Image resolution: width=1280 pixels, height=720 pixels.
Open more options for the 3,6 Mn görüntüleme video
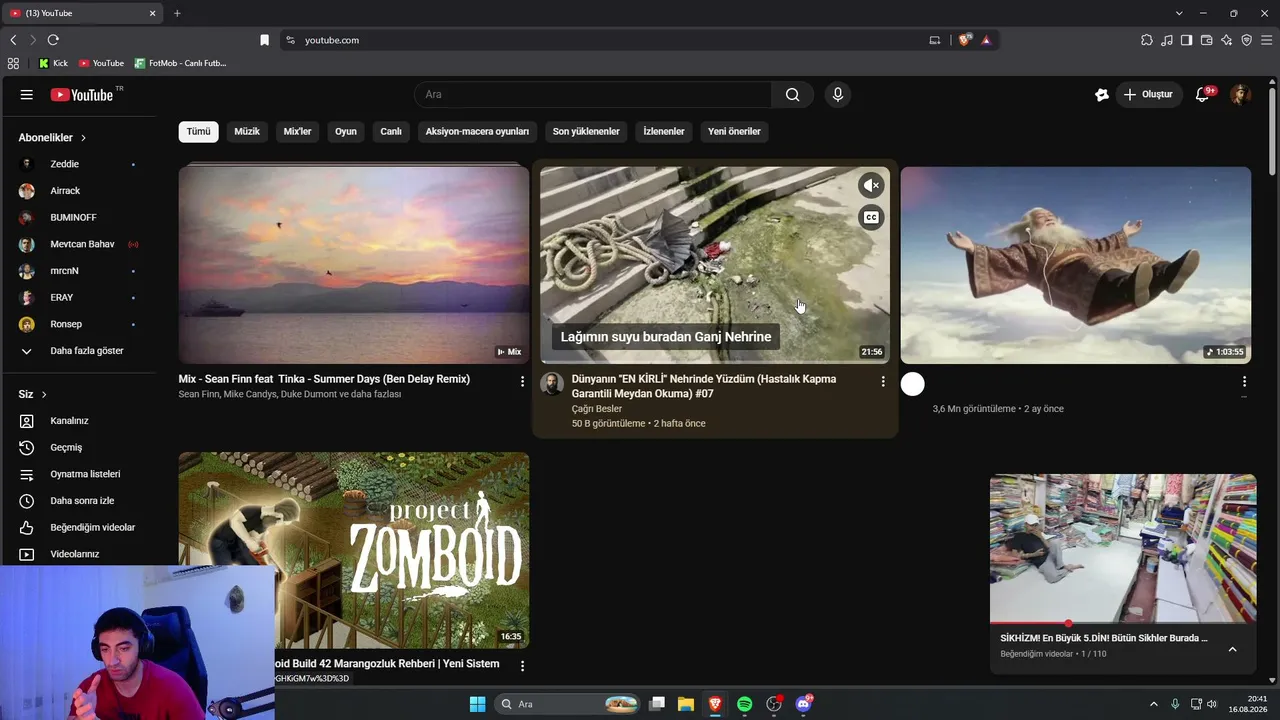coord(1244,381)
